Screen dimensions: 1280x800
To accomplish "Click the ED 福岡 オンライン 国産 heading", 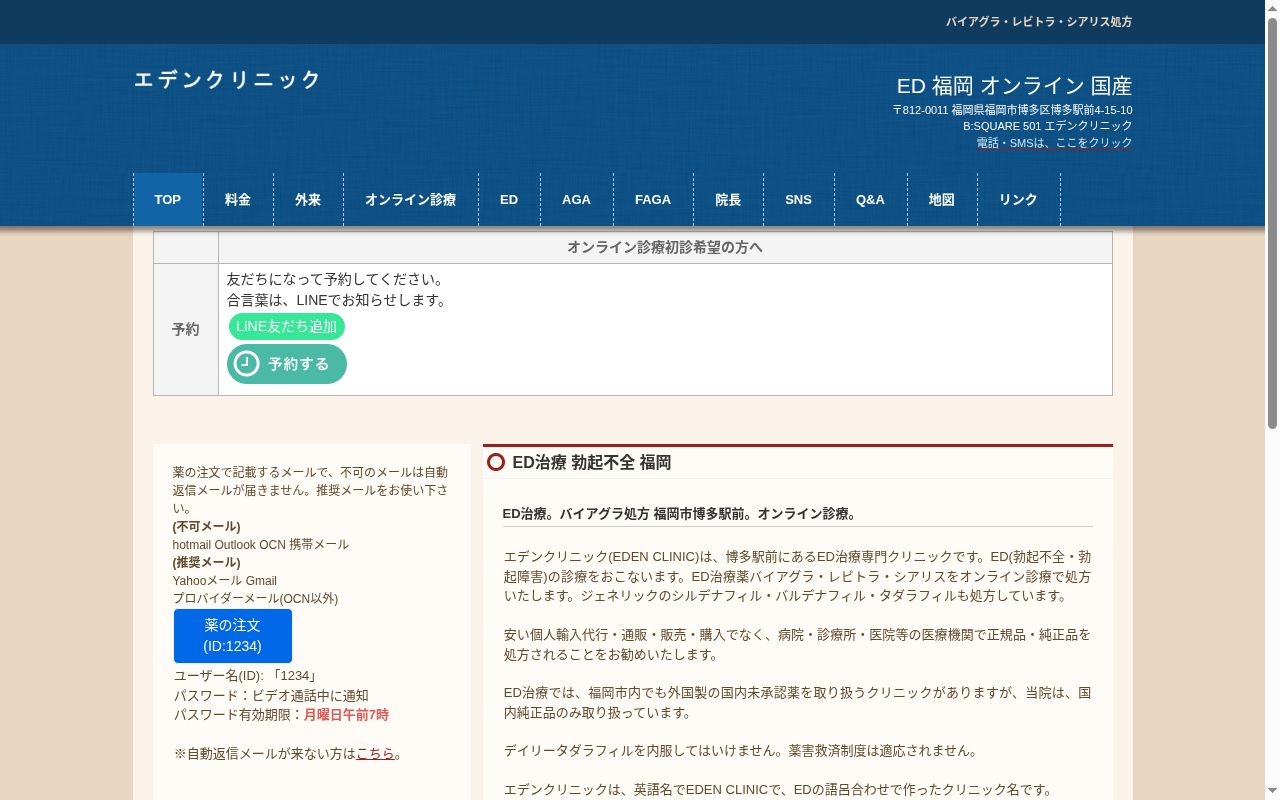I will tap(1014, 86).
